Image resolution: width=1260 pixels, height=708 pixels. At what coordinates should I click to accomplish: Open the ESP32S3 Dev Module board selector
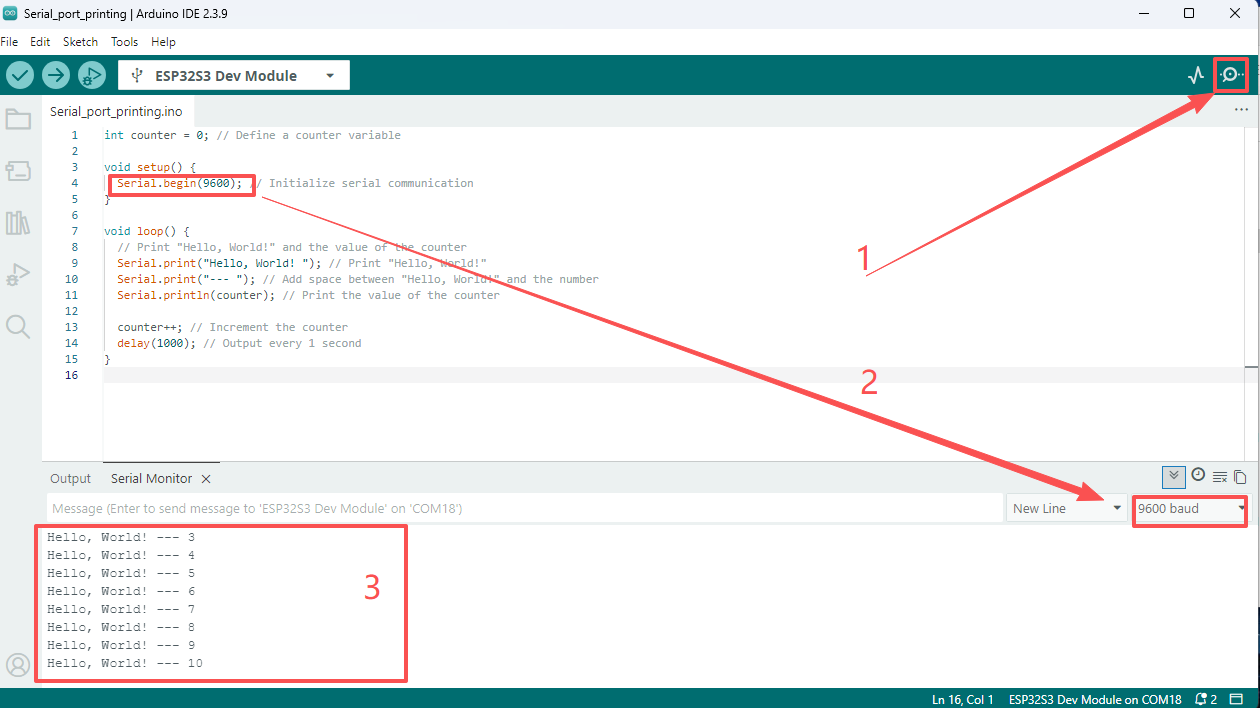click(234, 75)
